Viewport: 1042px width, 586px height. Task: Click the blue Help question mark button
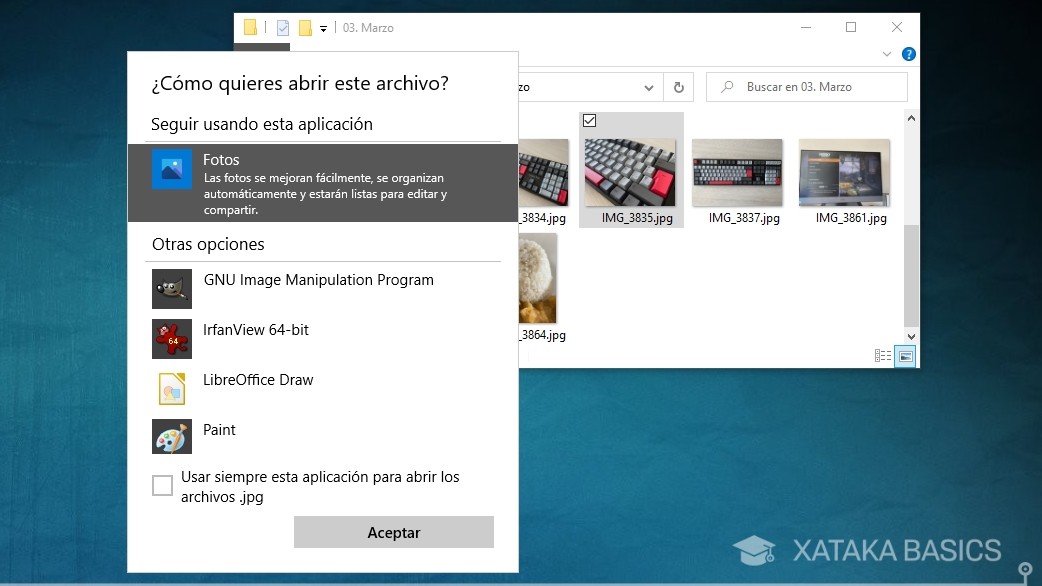tap(908, 54)
